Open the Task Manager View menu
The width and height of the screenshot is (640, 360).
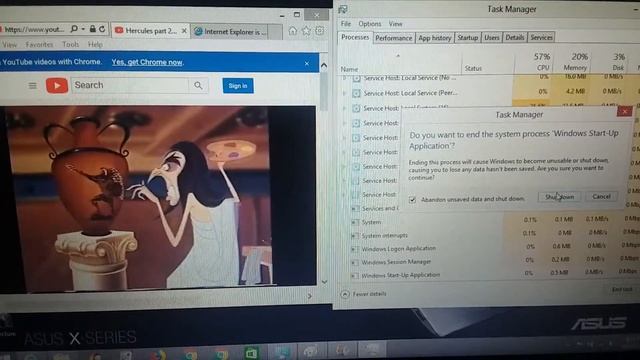pyautogui.click(x=395, y=24)
